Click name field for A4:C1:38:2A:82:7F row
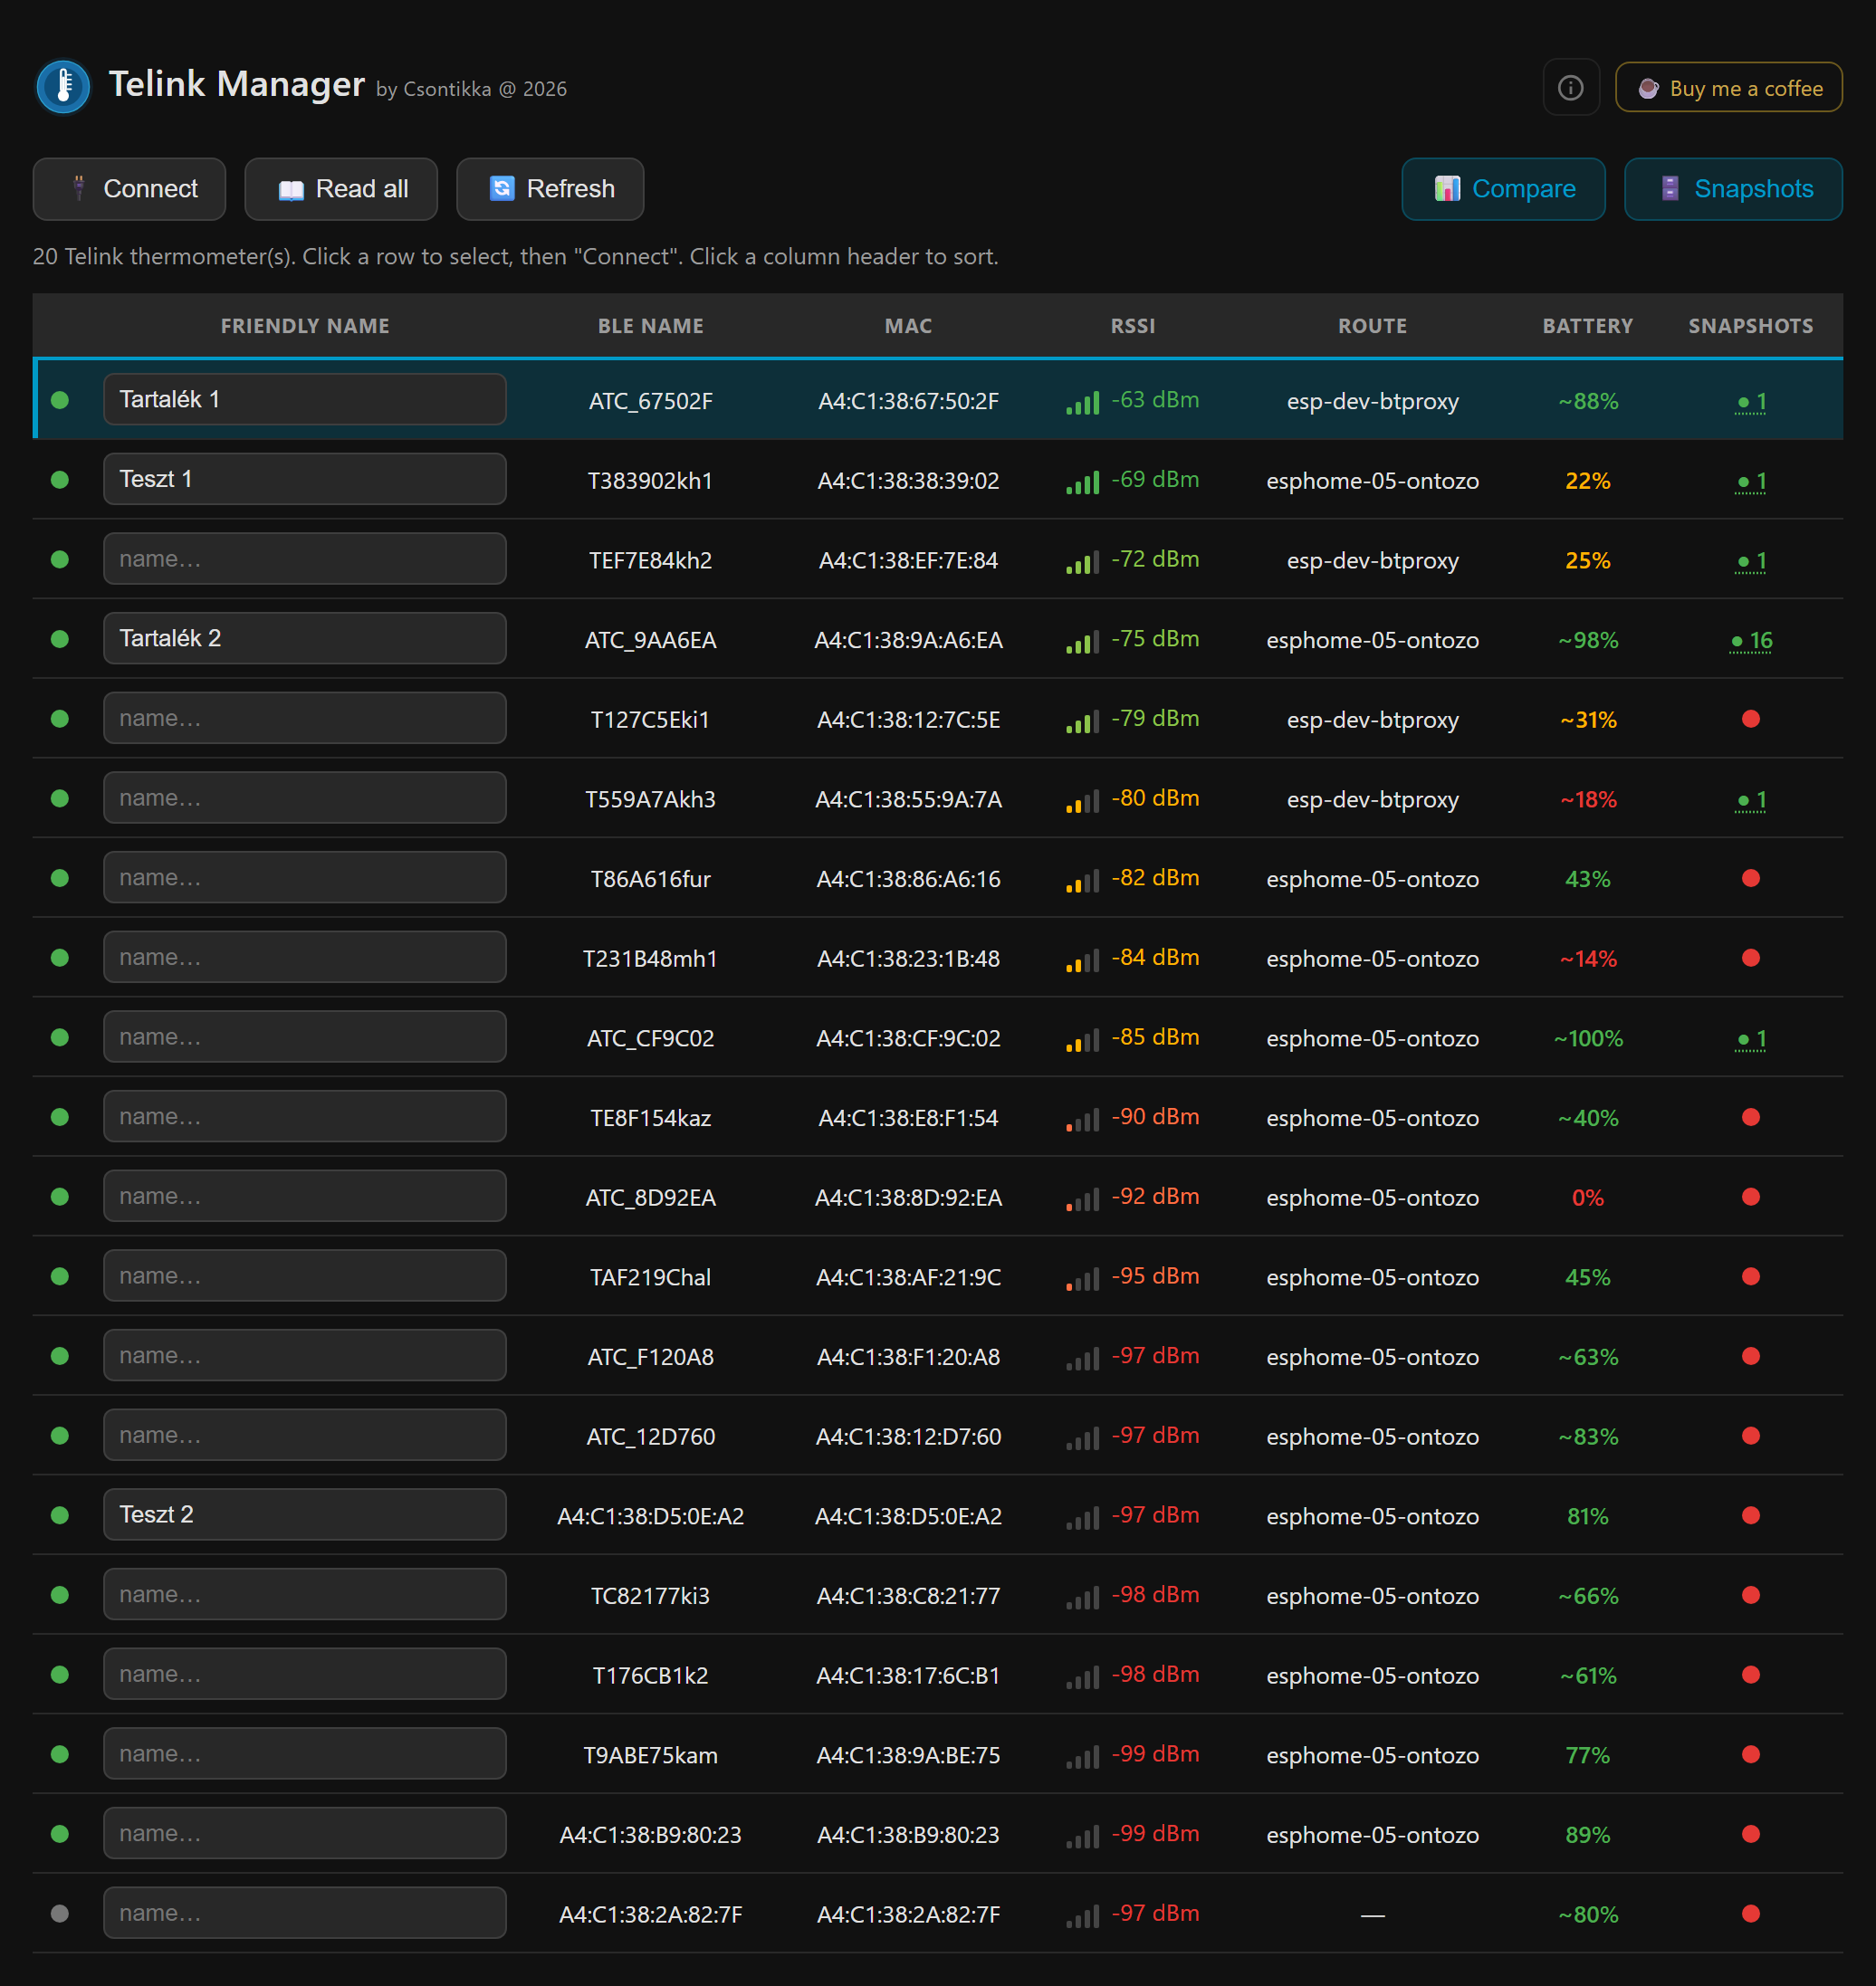 pos(304,1913)
